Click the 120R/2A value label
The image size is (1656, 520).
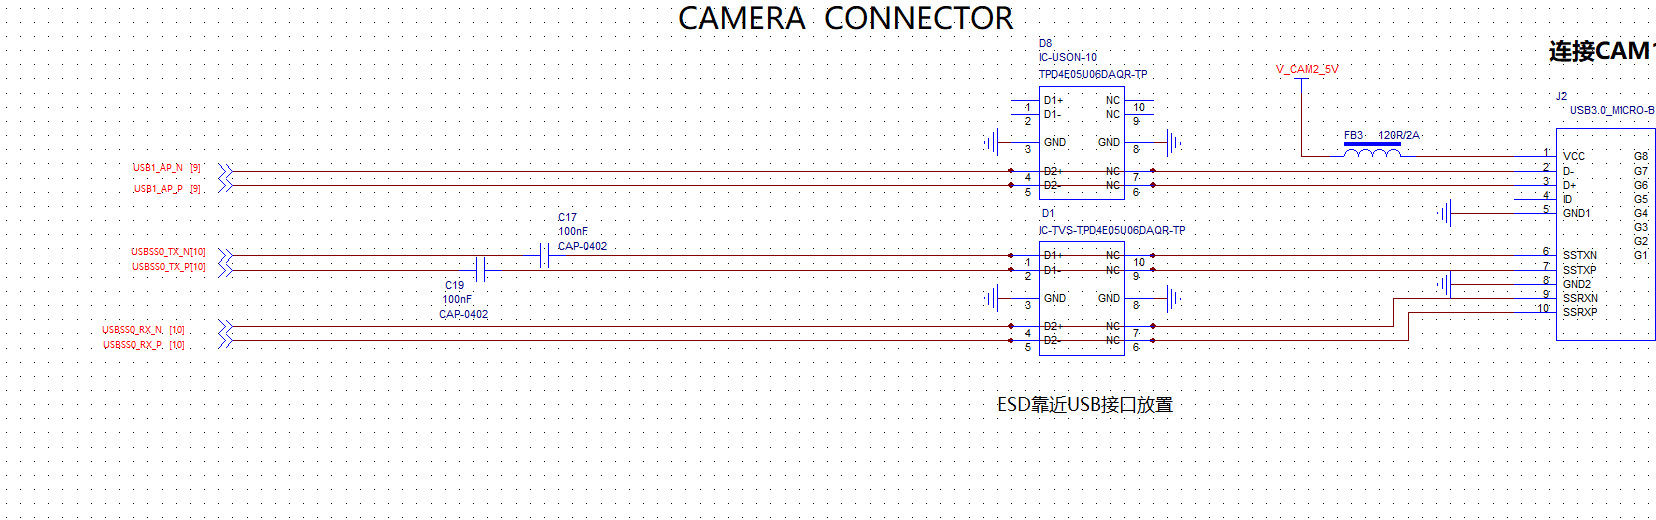pos(1399,135)
